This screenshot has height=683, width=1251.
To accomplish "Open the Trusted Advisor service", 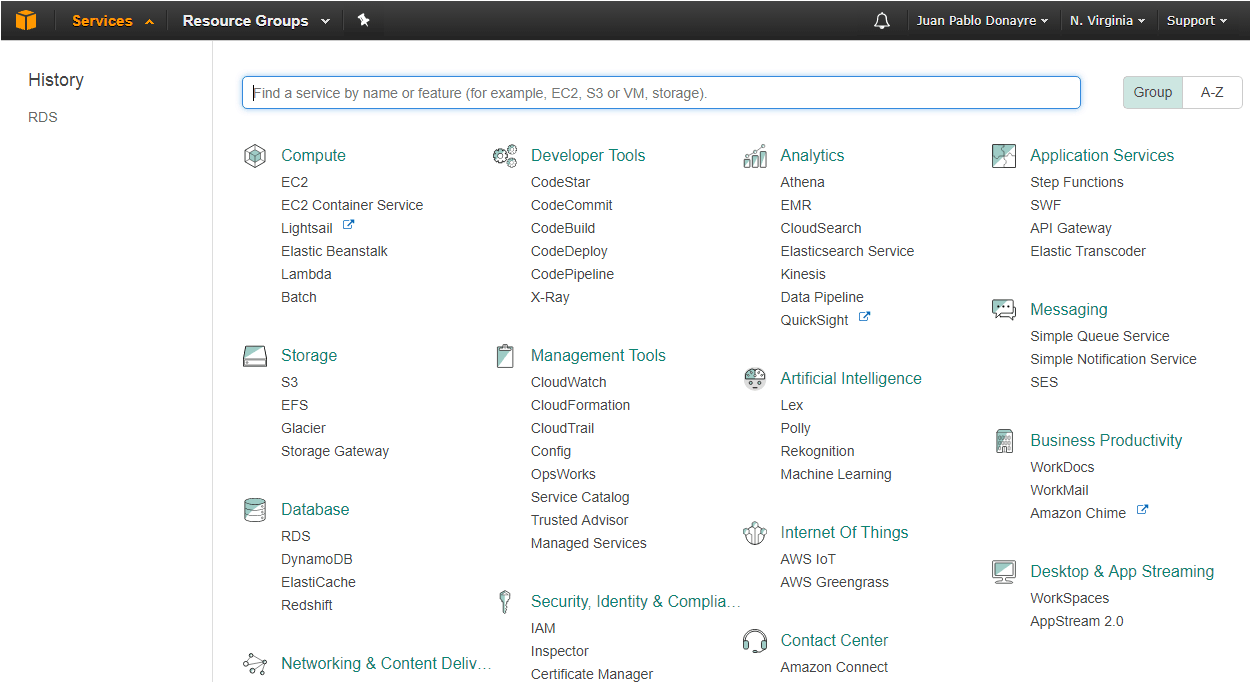I will click(580, 520).
